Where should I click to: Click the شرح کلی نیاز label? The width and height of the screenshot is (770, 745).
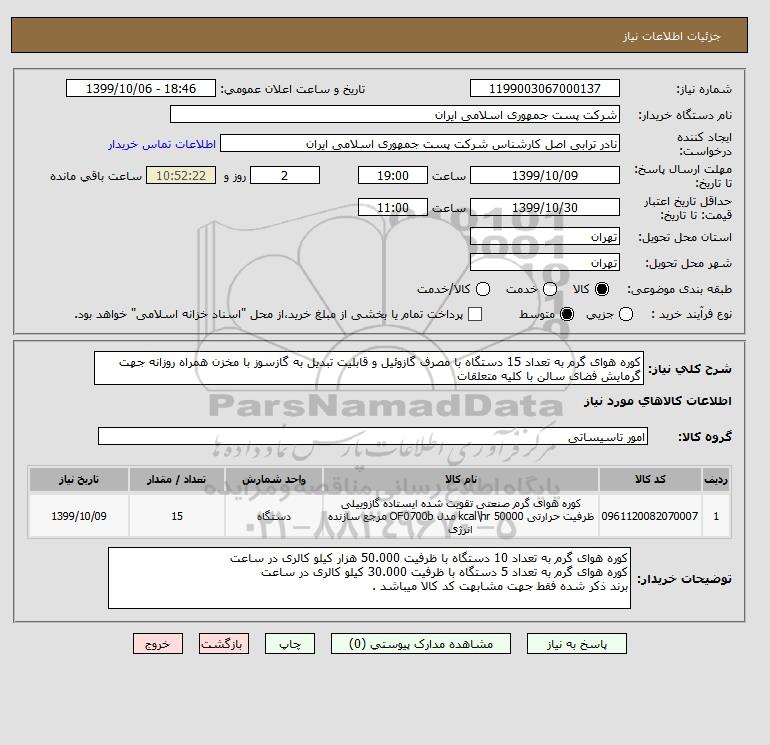[690, 369]
